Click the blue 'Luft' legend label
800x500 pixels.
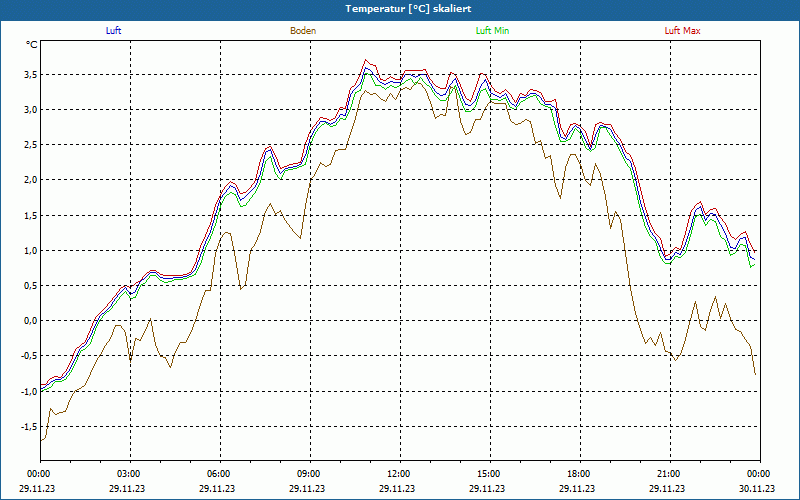click(x=113, y=31)
